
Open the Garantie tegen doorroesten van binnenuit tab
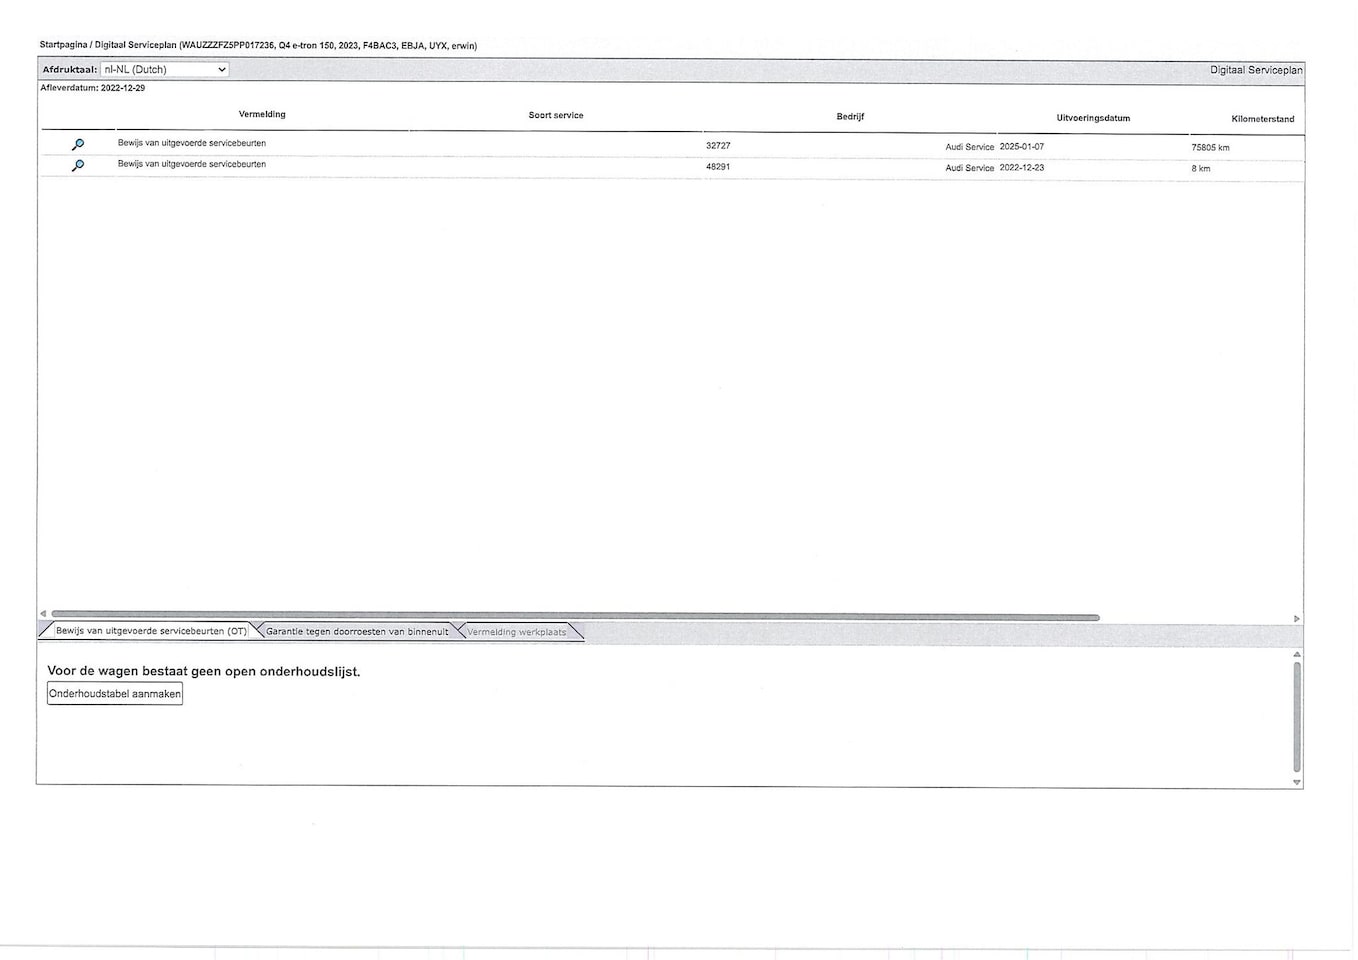coord(357,632)
